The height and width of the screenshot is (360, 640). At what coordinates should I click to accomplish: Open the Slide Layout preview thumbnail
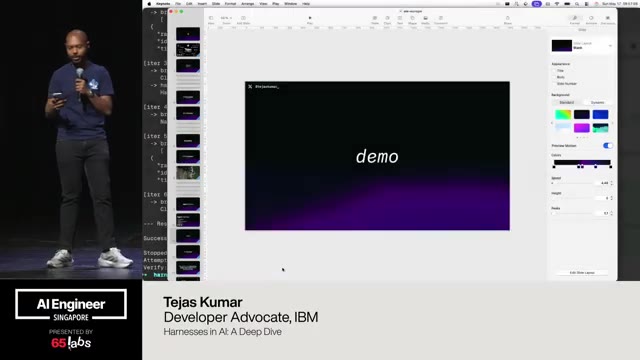562,46
